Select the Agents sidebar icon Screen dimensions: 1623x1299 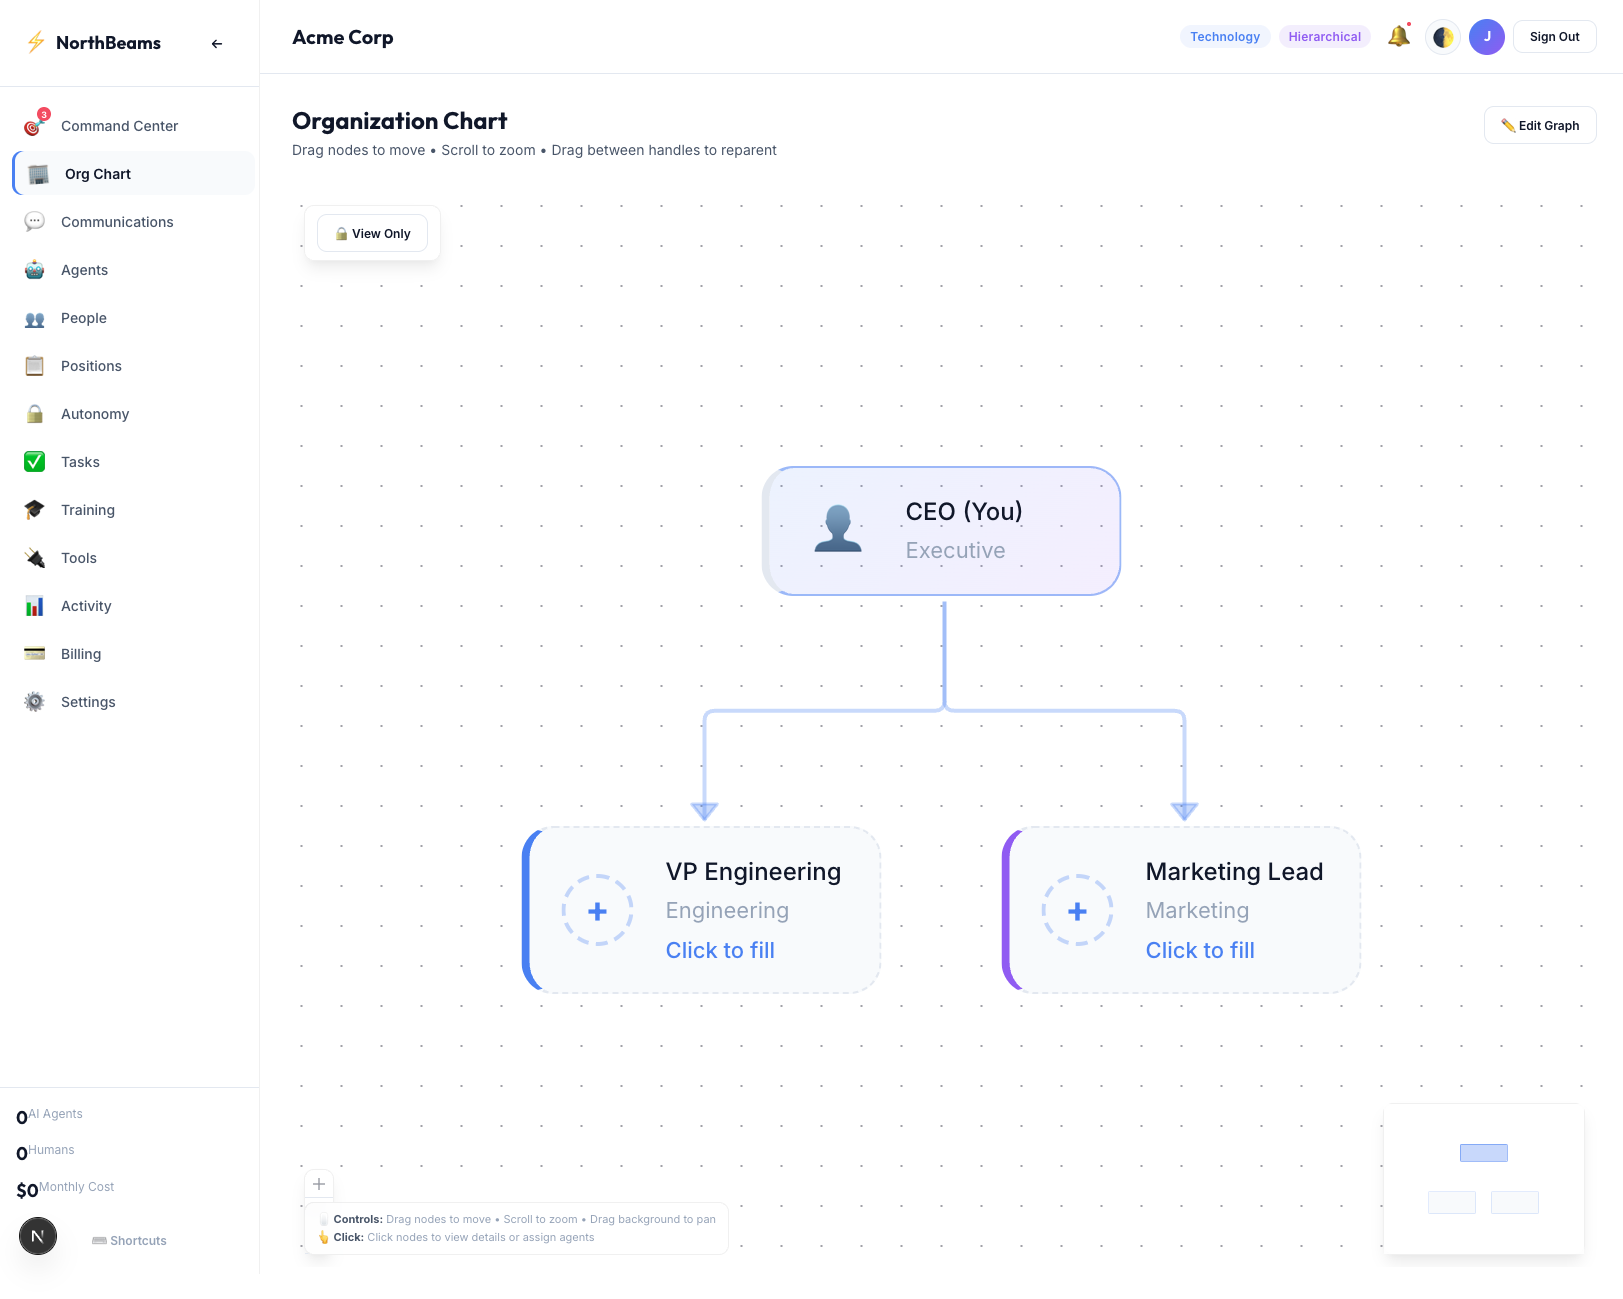[x=34, y=270]
